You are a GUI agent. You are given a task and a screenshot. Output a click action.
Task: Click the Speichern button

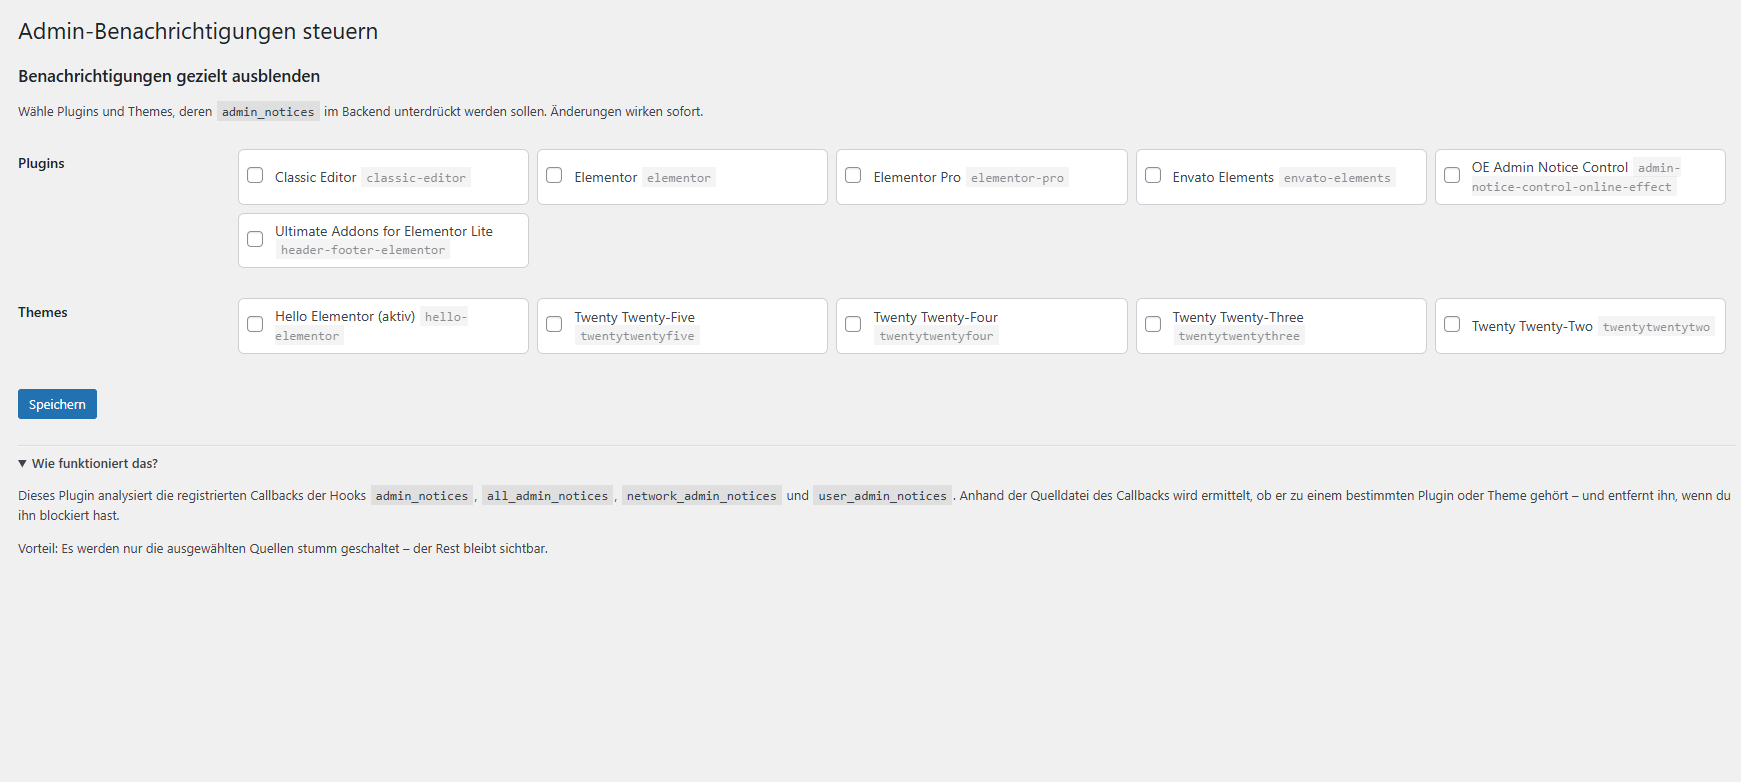[57, 404]
